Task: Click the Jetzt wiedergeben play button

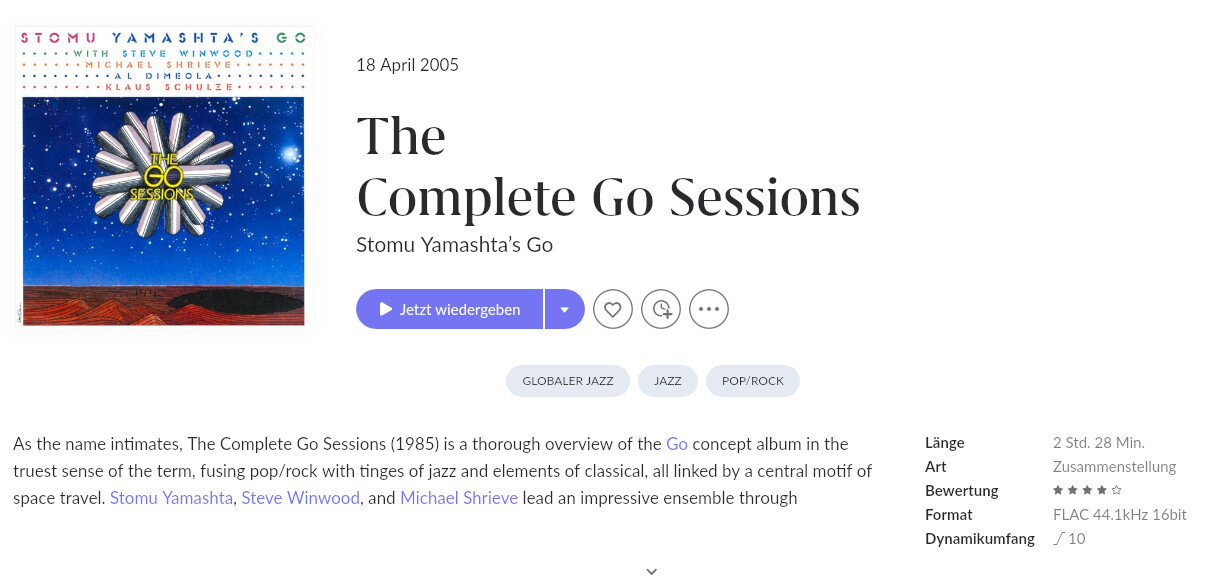Action: click(x=449, y=309)
